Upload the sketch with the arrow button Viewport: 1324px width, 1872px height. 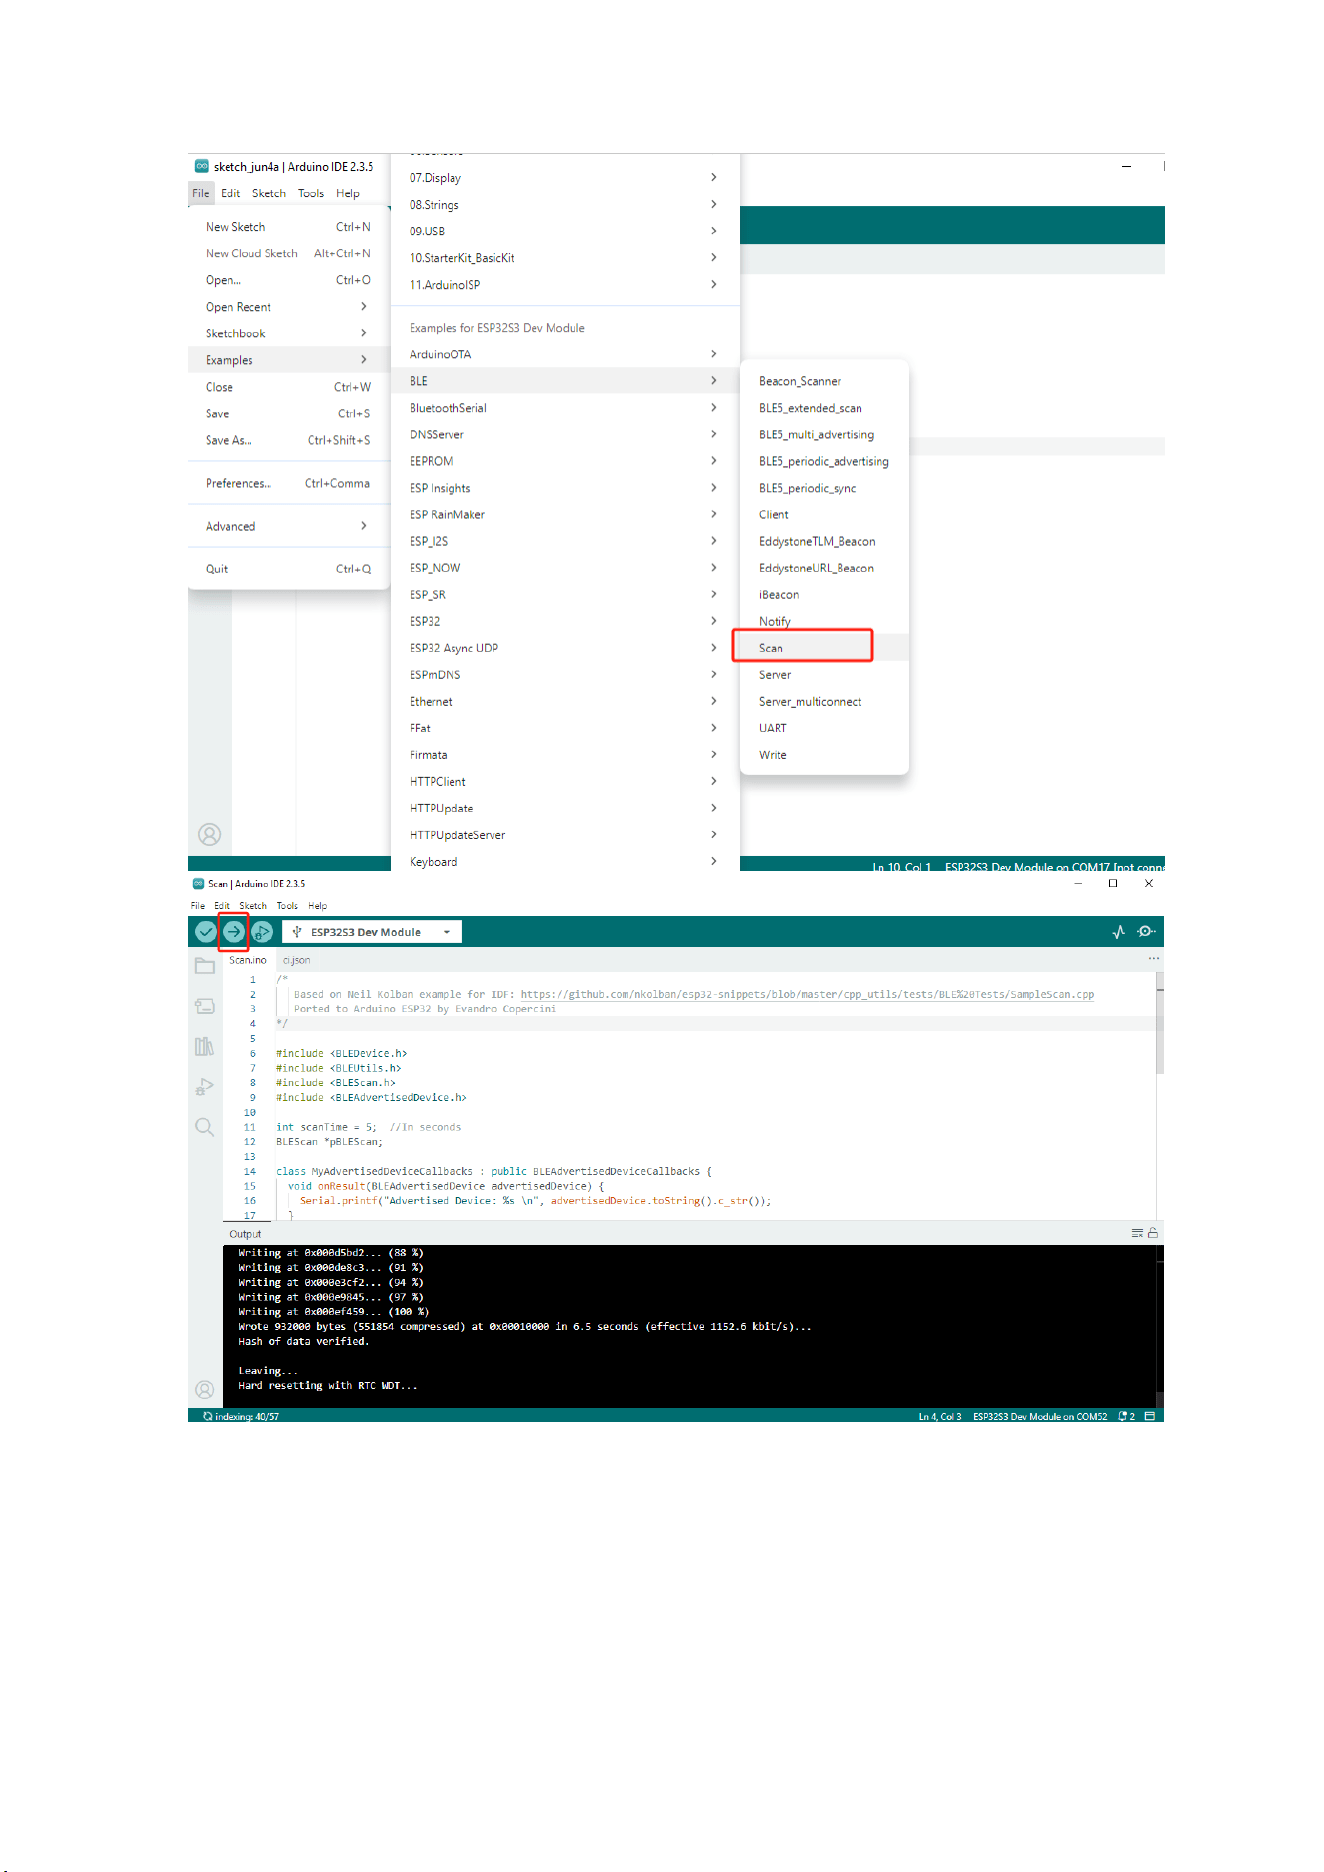tap(233, 932)
